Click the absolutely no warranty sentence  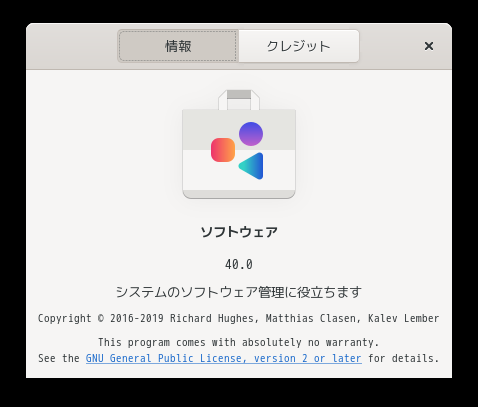[x=239, y=342]
